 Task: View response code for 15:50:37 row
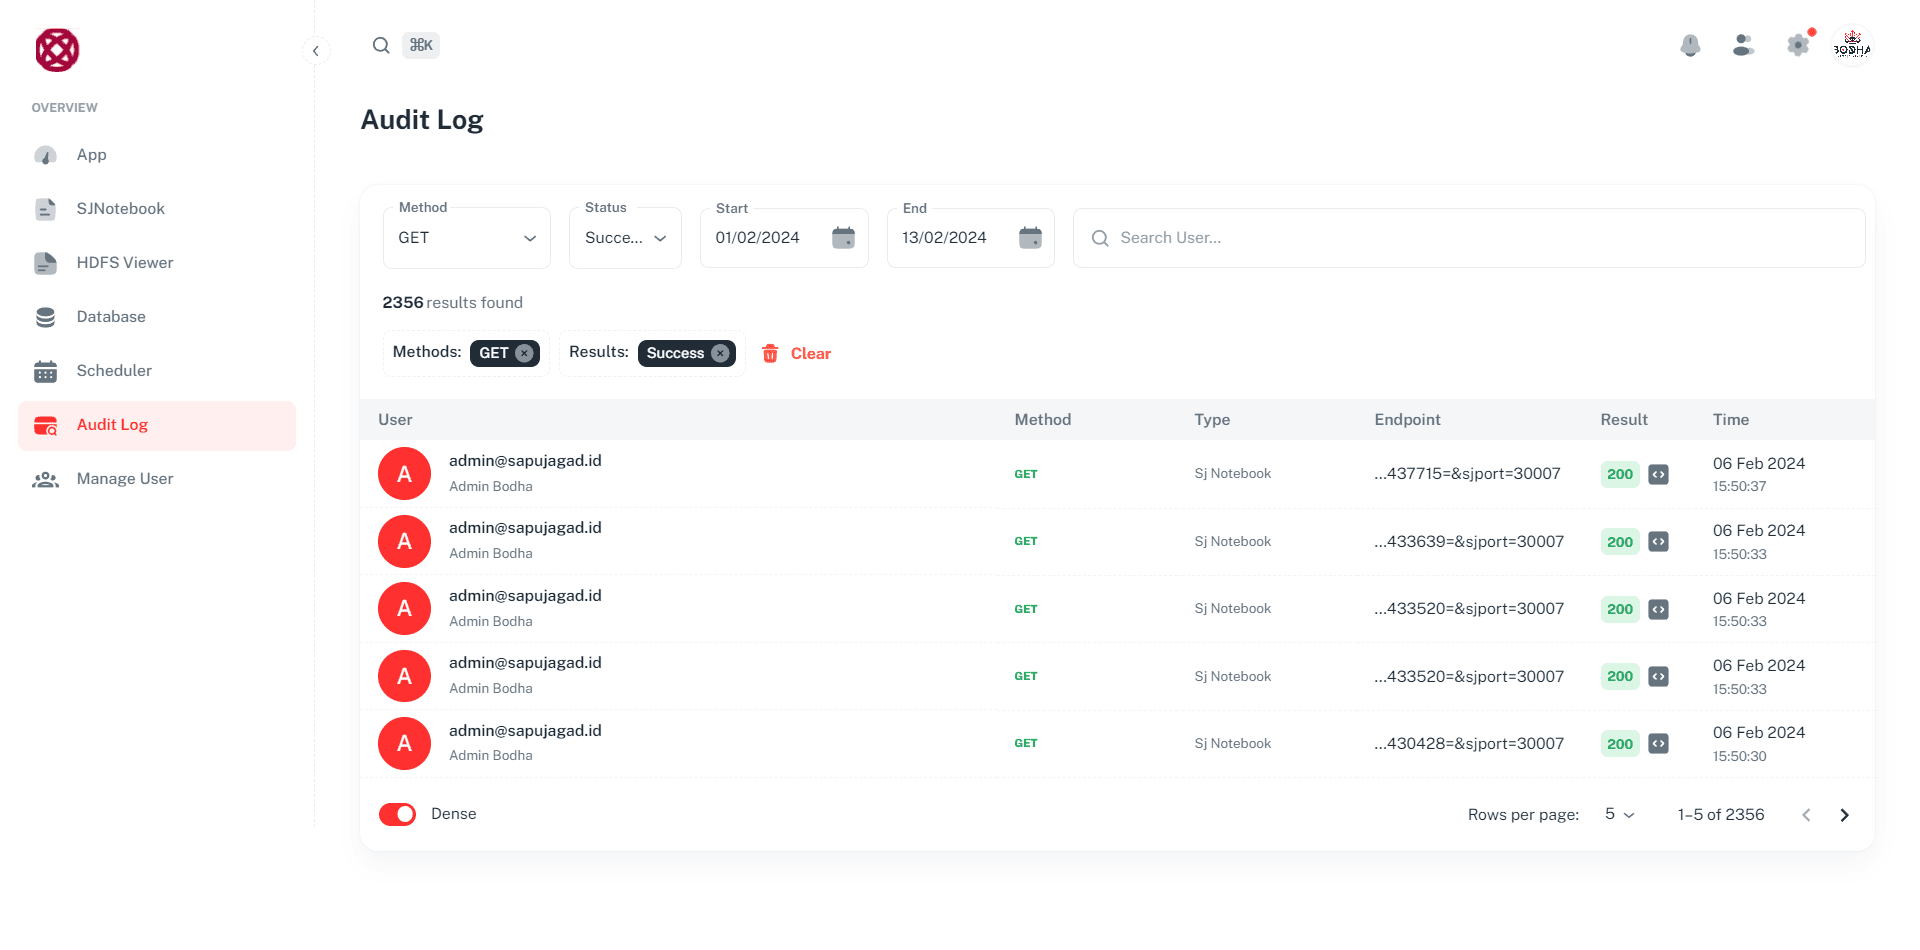tap(1658, 475)
